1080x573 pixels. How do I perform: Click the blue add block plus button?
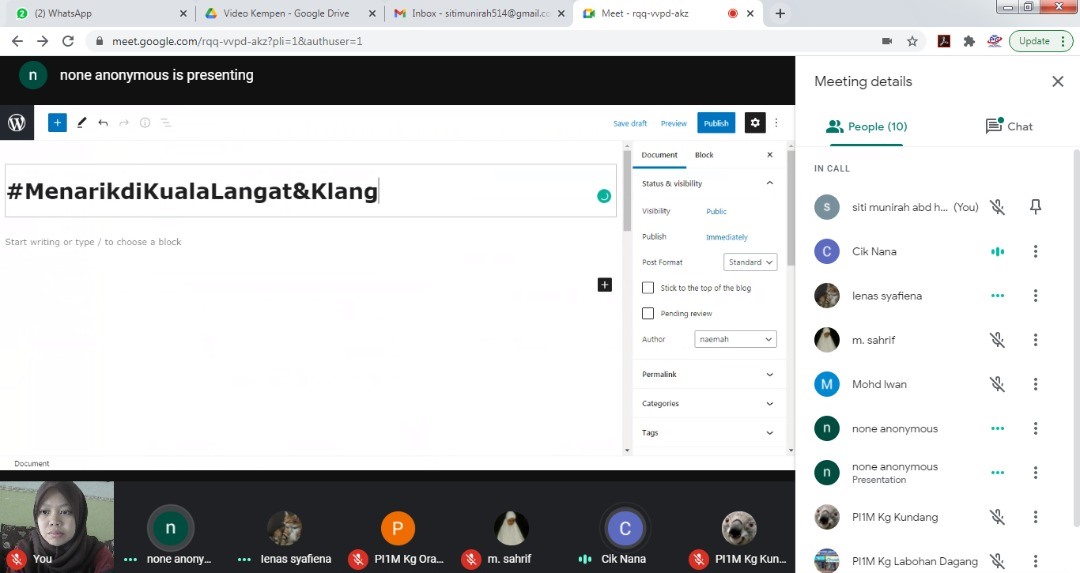click(57, 123)
